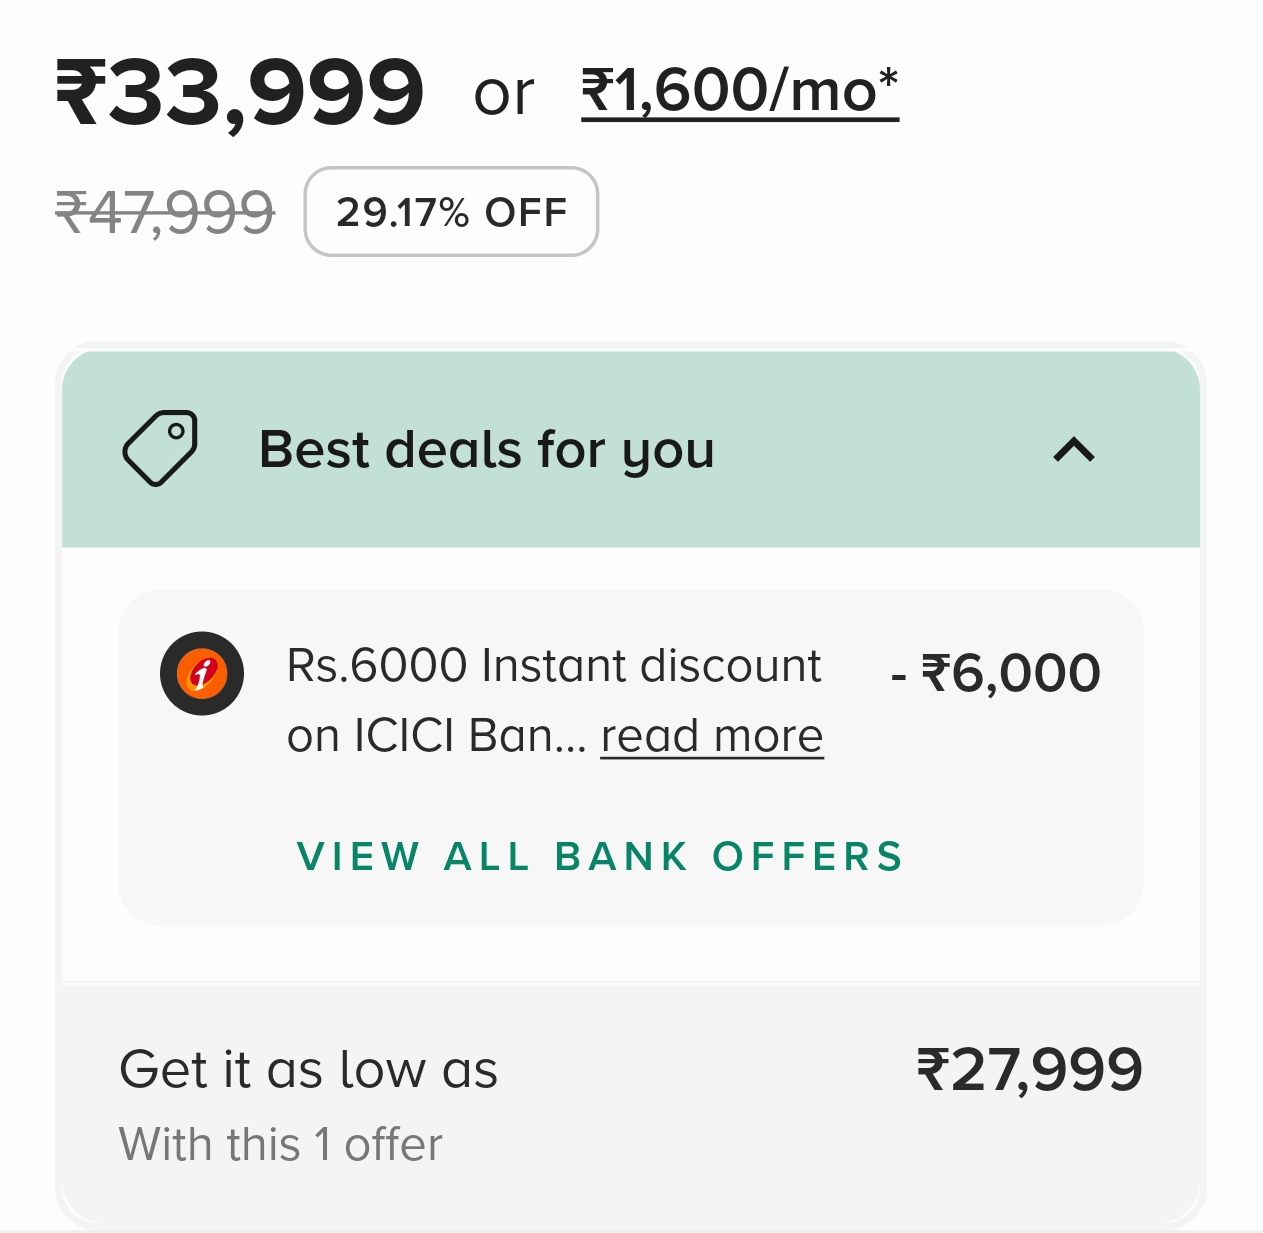
Task: Click the asterisk after ₹1,600/mo
Action: point(888,78)
